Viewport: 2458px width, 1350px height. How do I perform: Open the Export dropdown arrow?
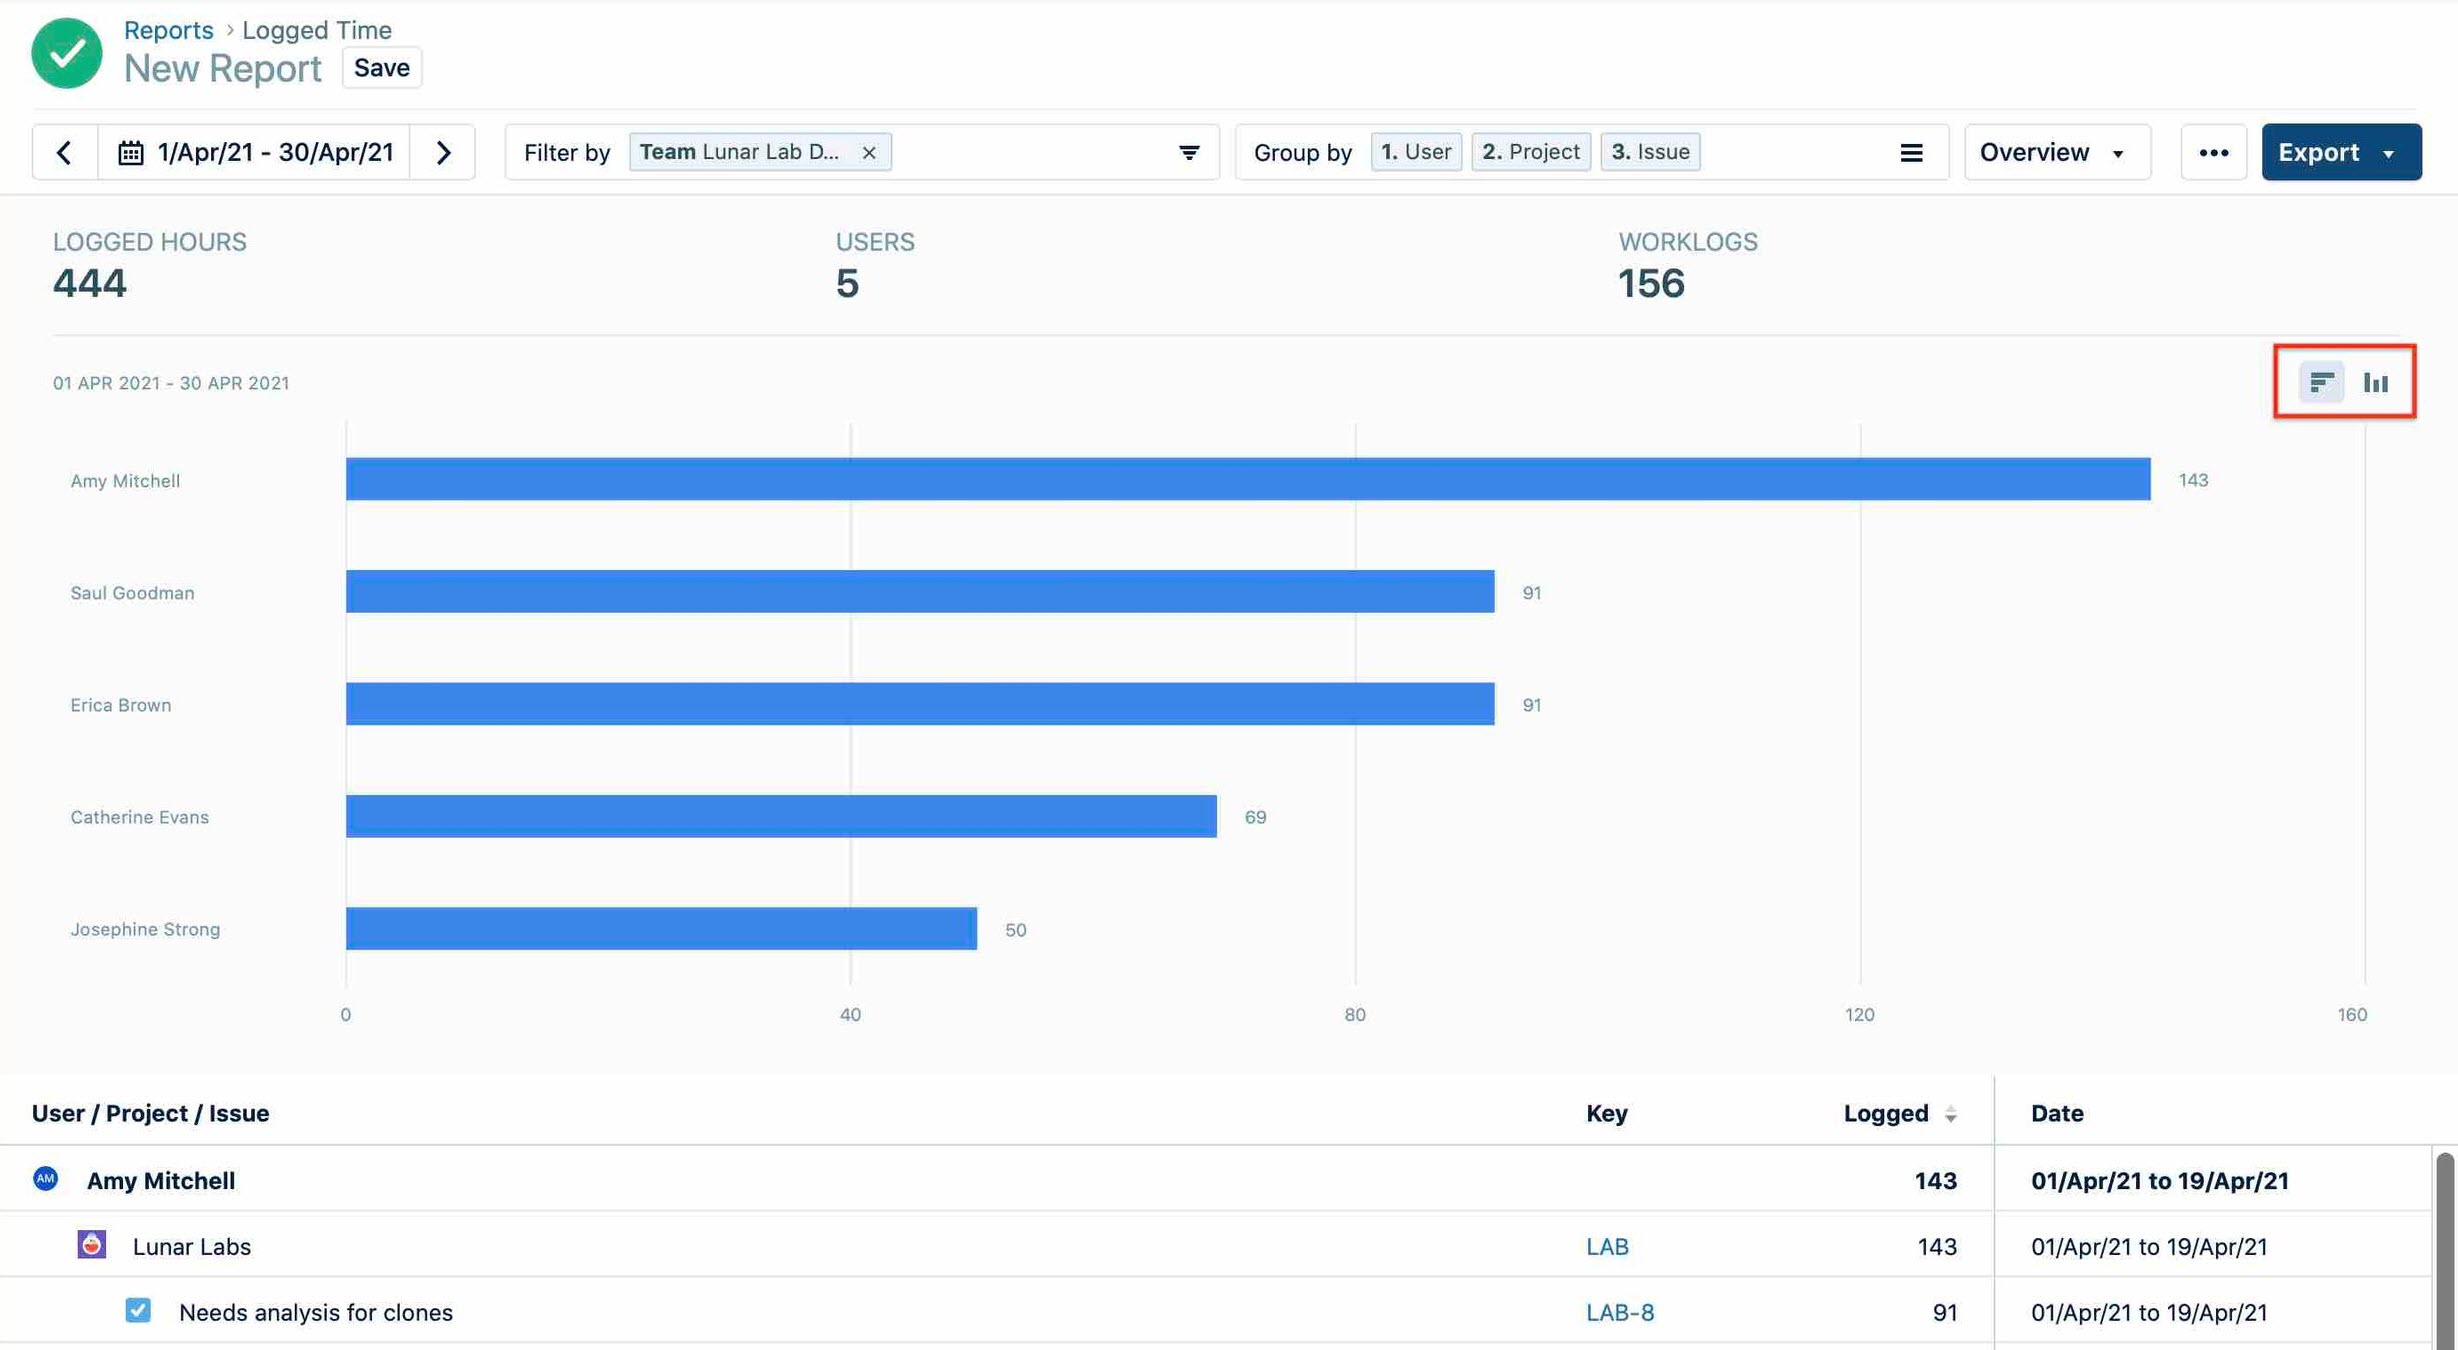2390,152
